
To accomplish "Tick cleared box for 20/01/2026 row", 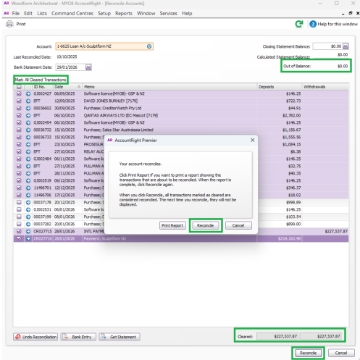I will [19, 224].
